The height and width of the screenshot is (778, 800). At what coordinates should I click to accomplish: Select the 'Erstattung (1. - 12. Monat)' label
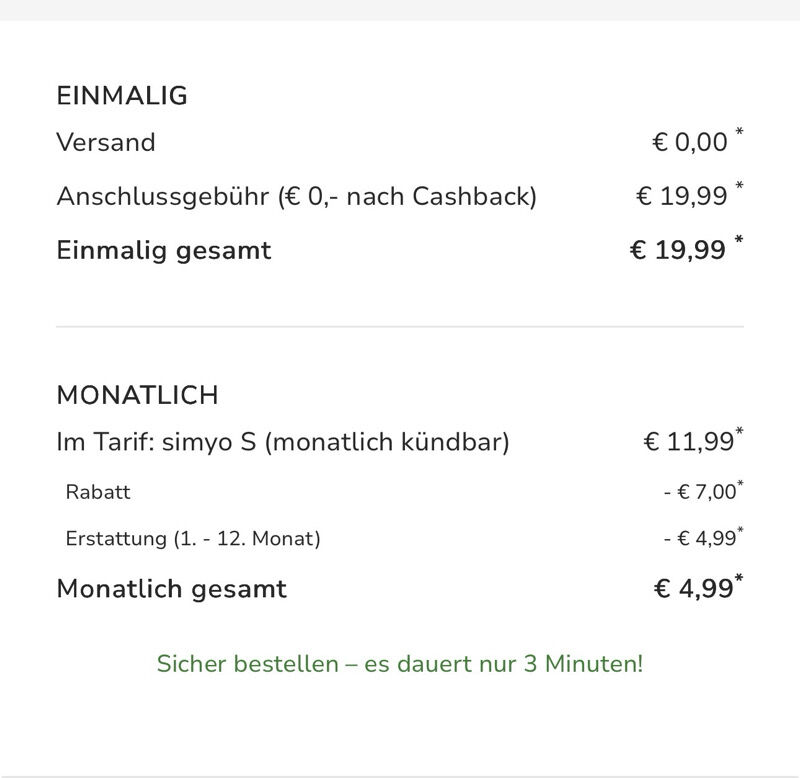point(193,540)
